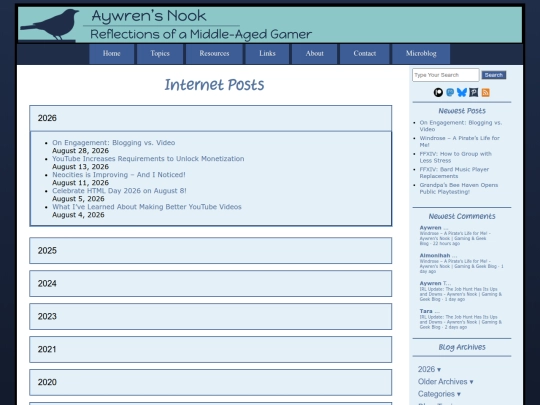Expand the 2025 posts section
Viewport: 540px width, 405px height.
point(210,250)
